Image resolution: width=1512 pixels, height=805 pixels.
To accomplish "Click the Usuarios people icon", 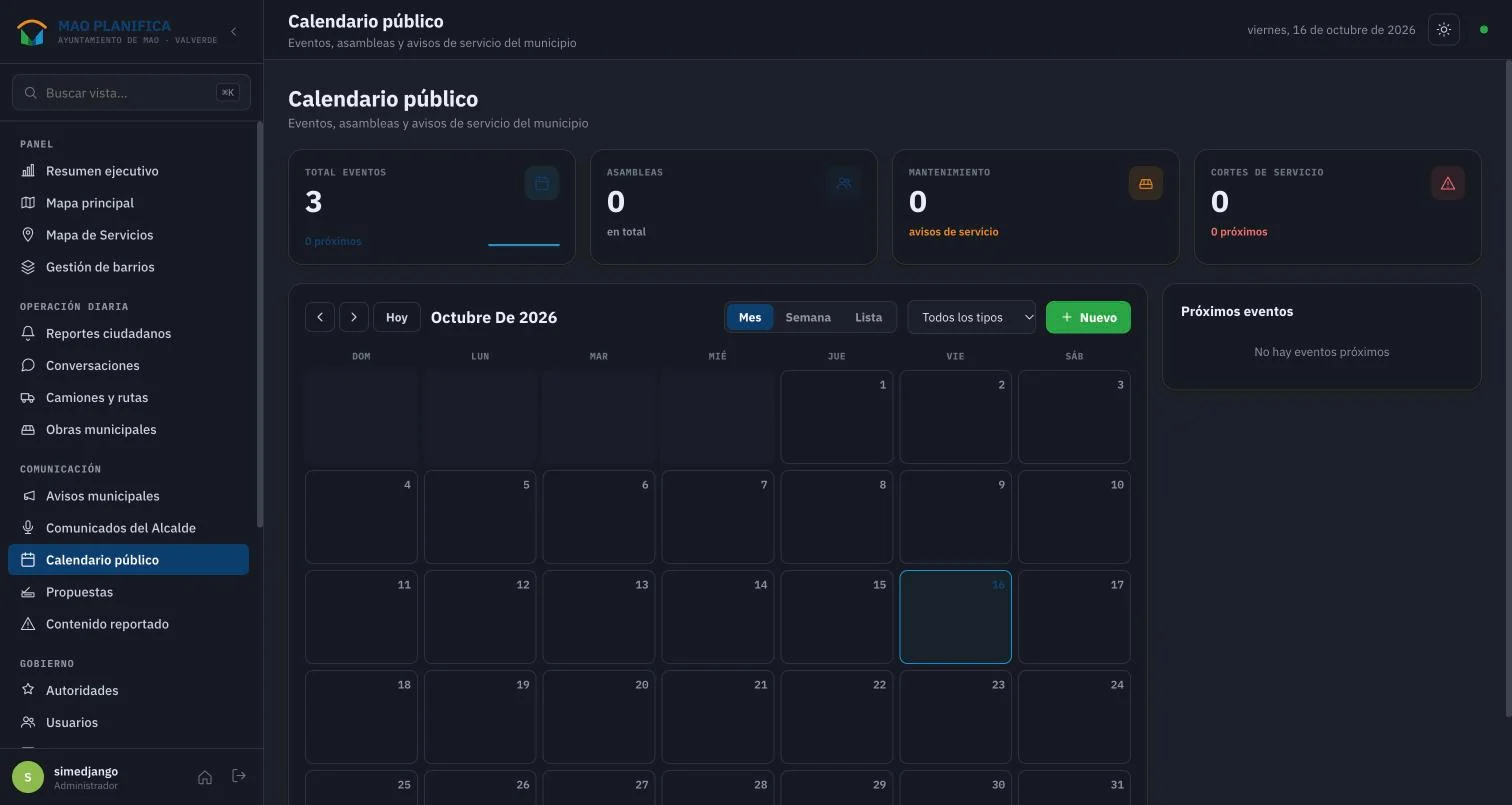I will (x=28, y=723).
